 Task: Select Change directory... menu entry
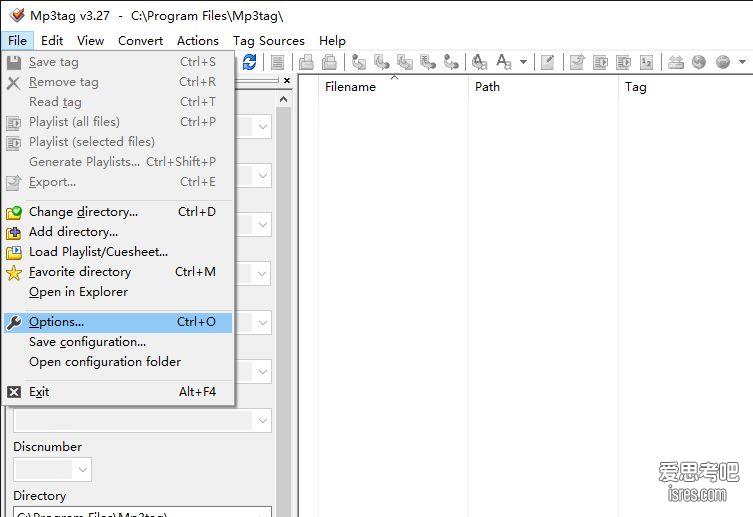point(118,212)
